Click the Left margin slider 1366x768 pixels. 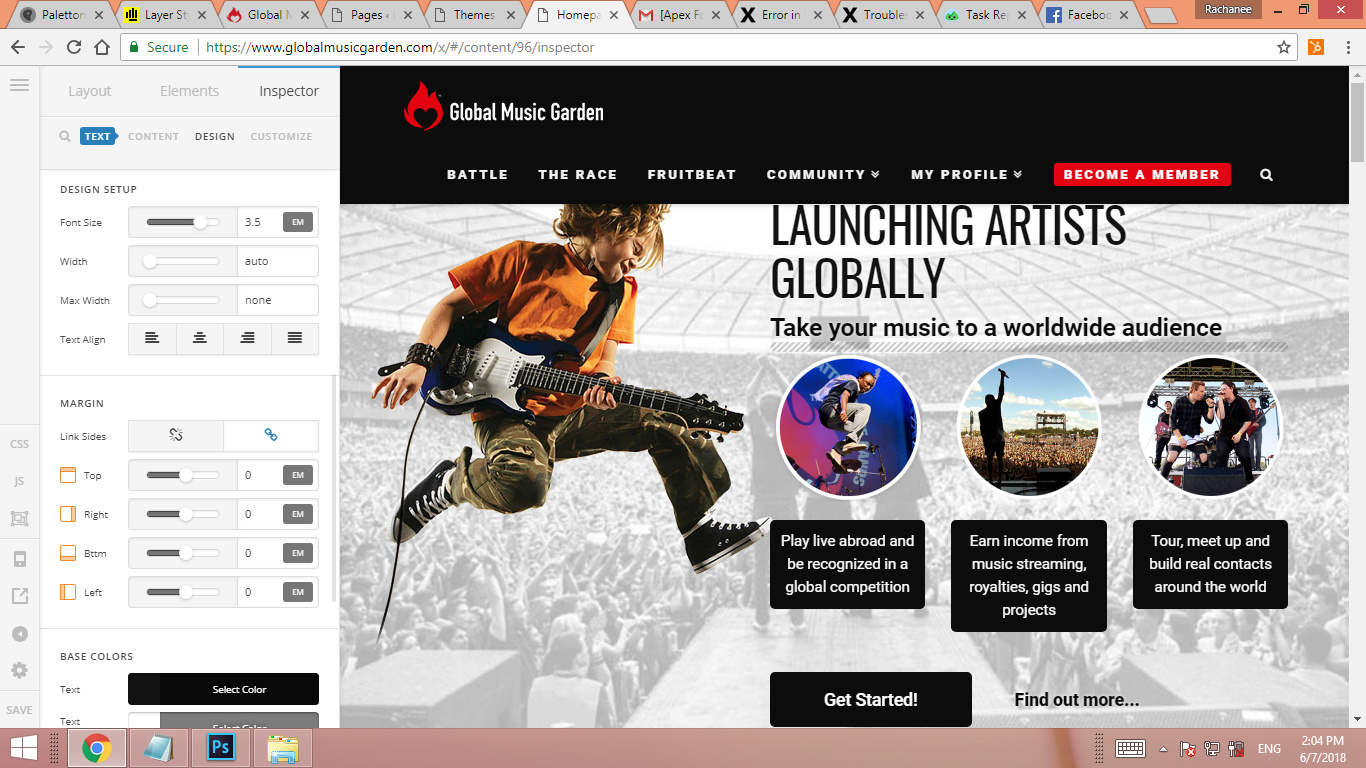click(183, 592)
